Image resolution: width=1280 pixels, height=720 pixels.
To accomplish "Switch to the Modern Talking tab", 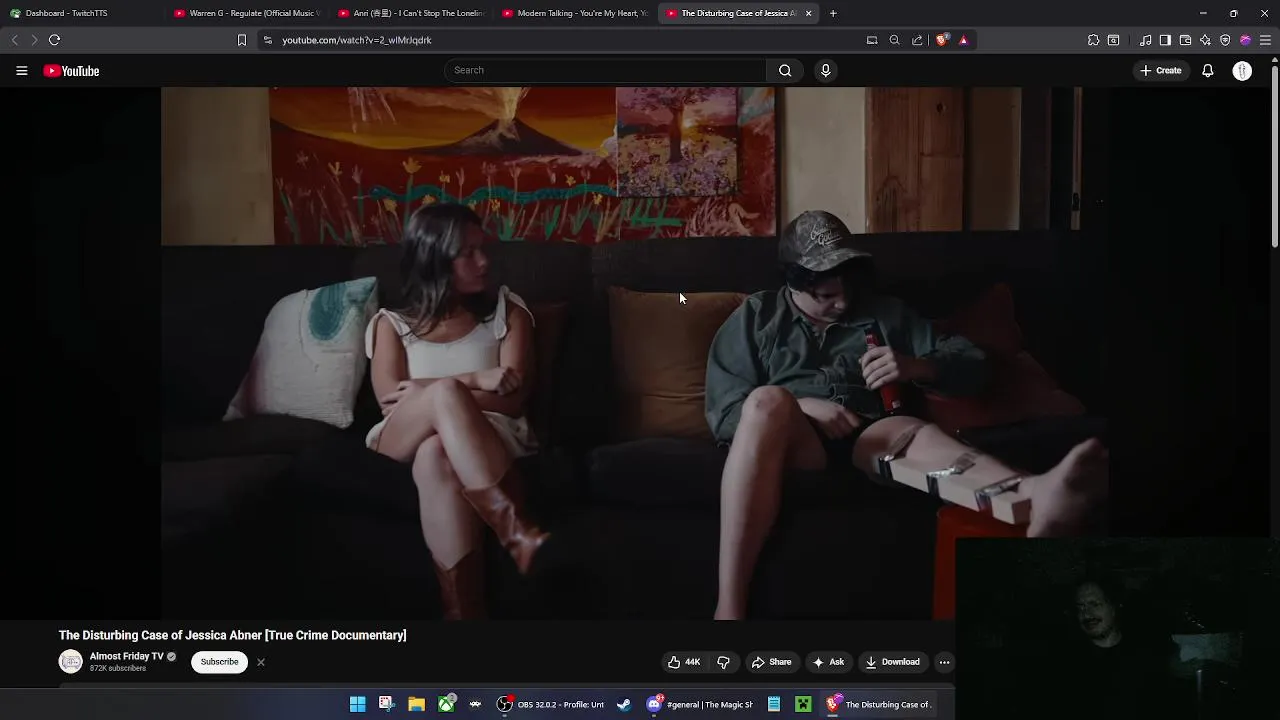I will click(574, 13).
